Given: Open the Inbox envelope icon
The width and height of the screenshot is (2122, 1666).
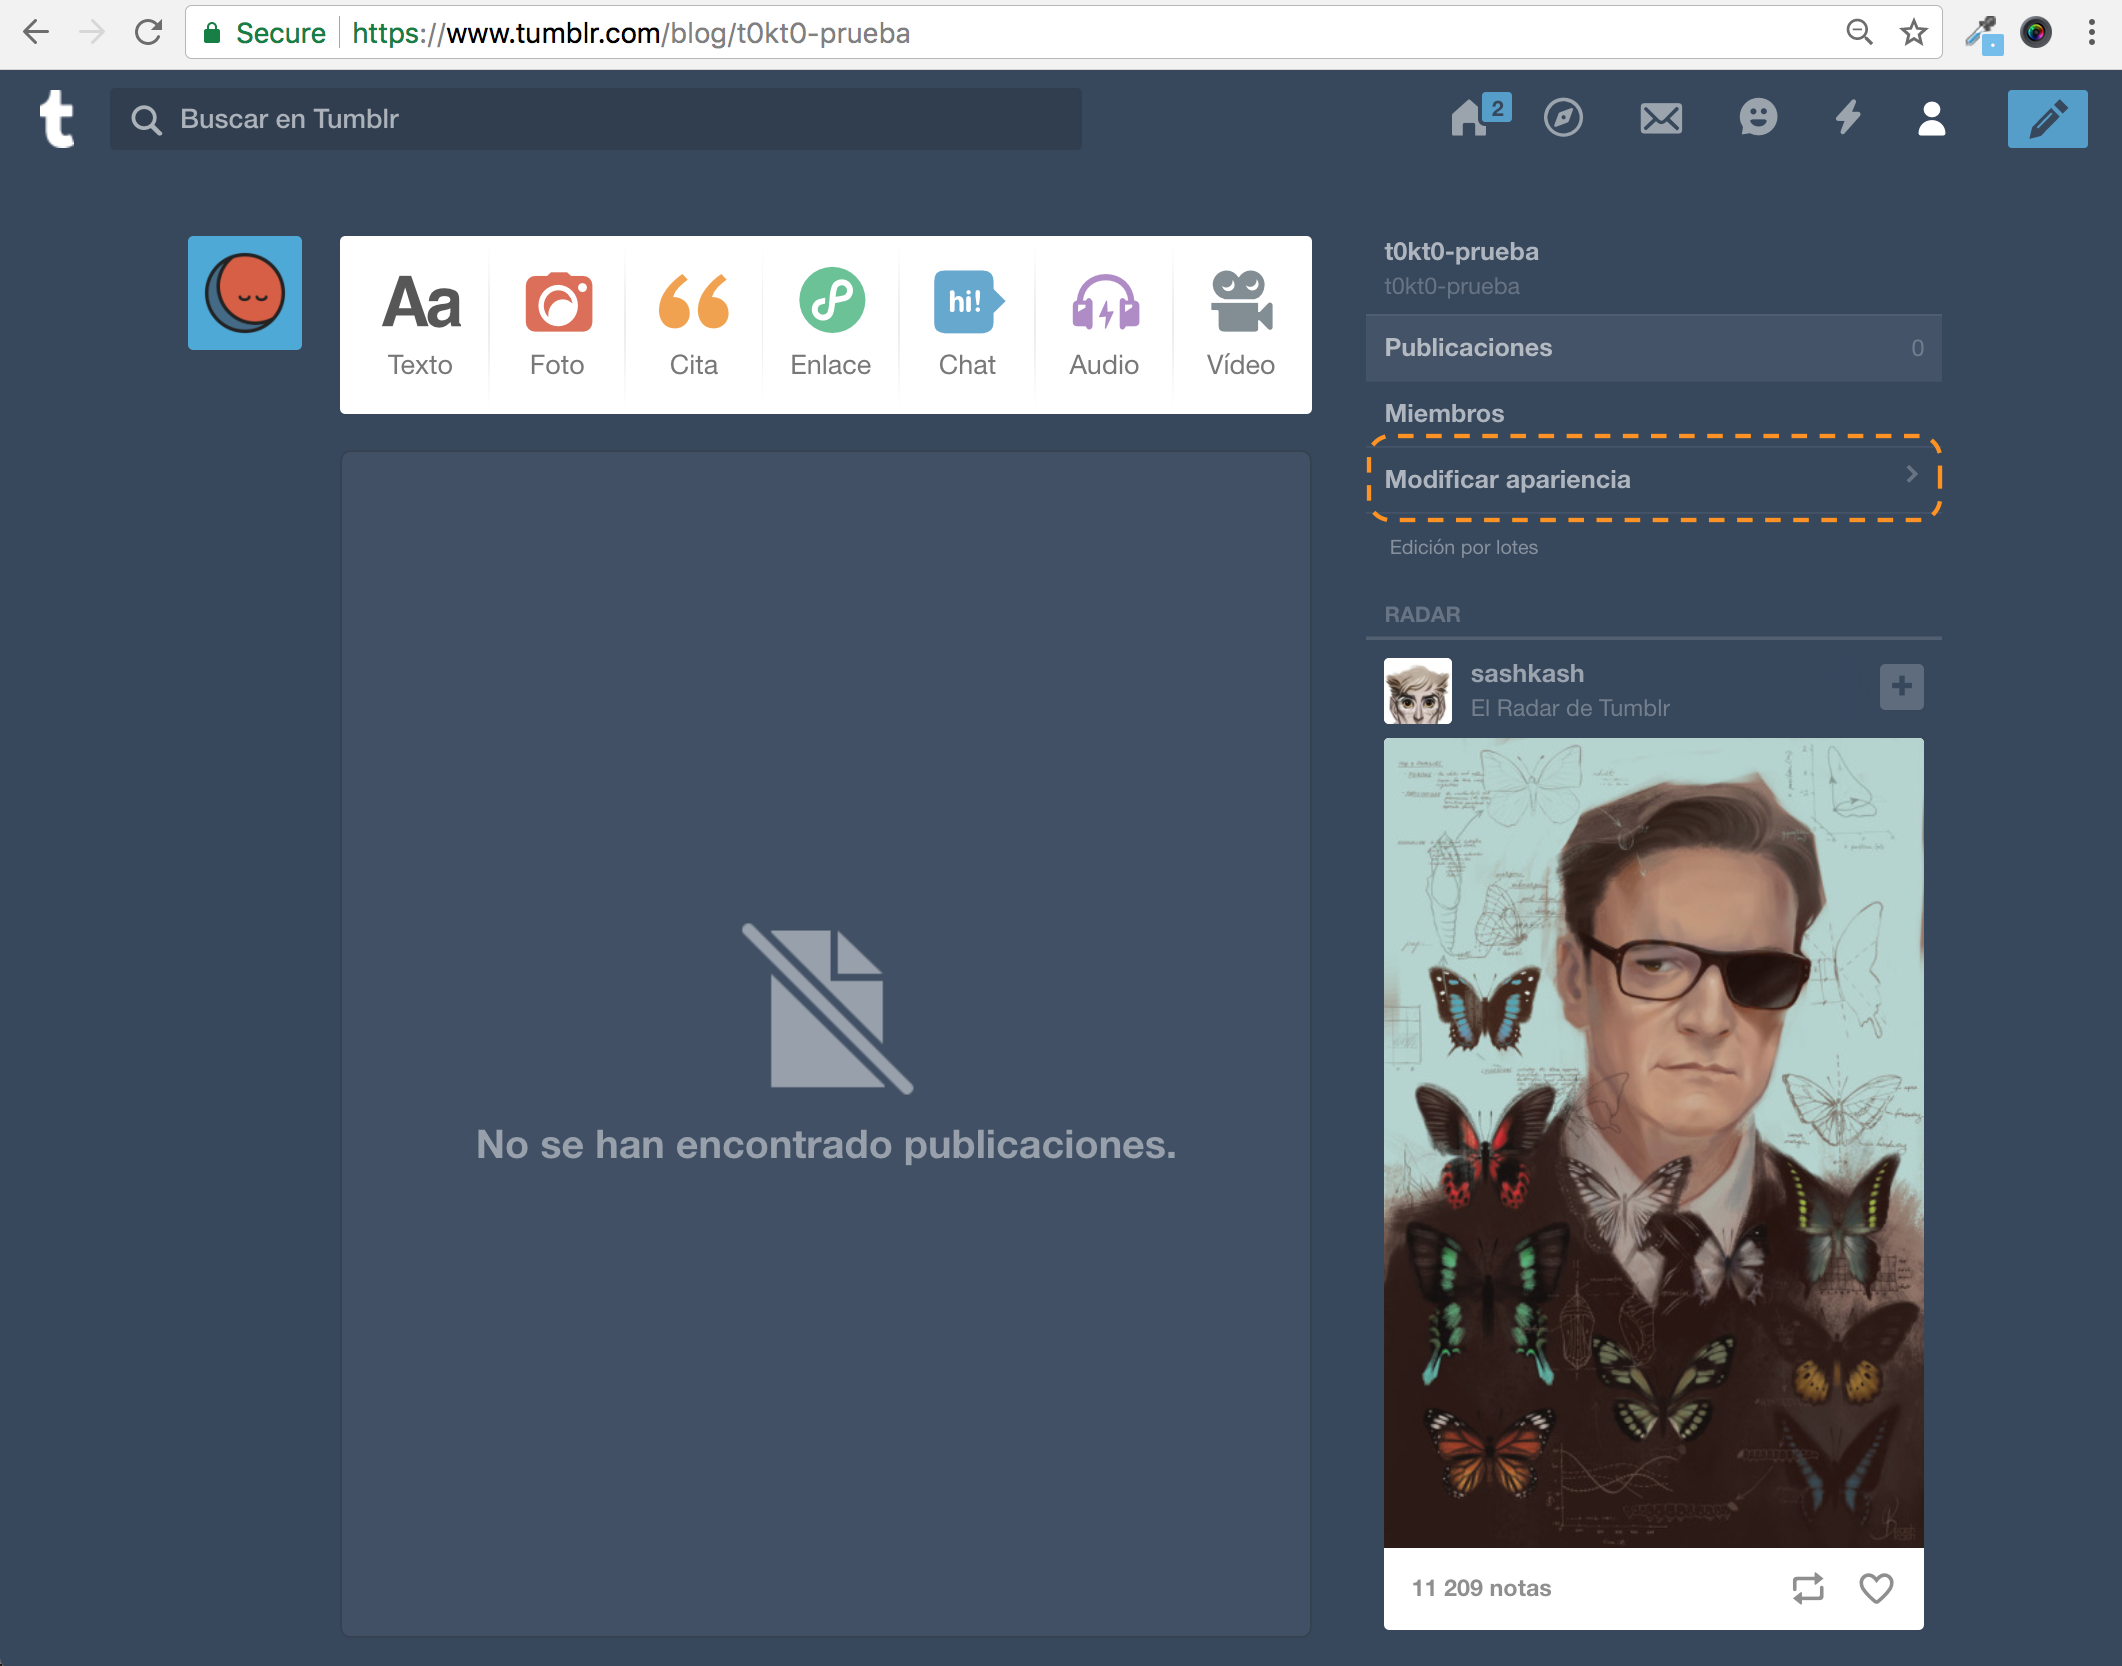Looking at the screenshot, I should 1661,118.
